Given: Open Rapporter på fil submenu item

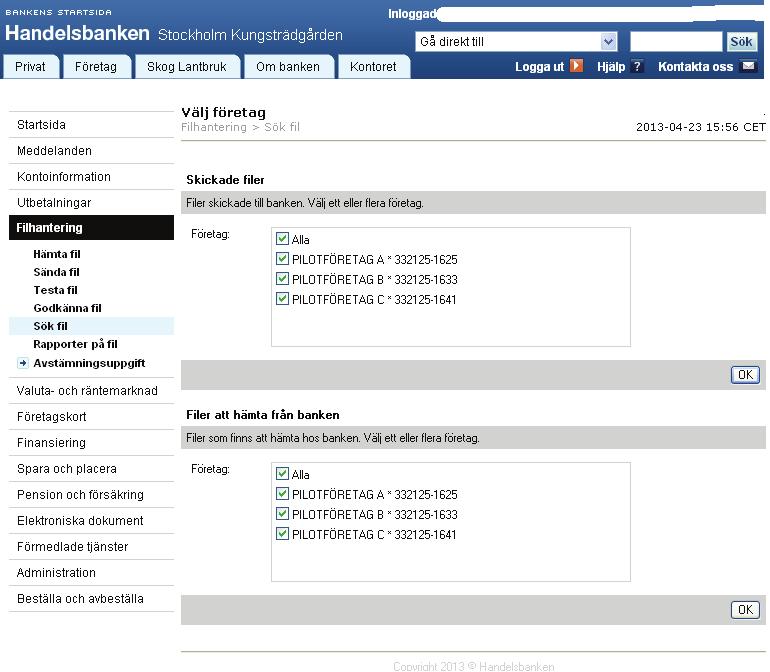Looking at the screenshot, I should [75, 344].
